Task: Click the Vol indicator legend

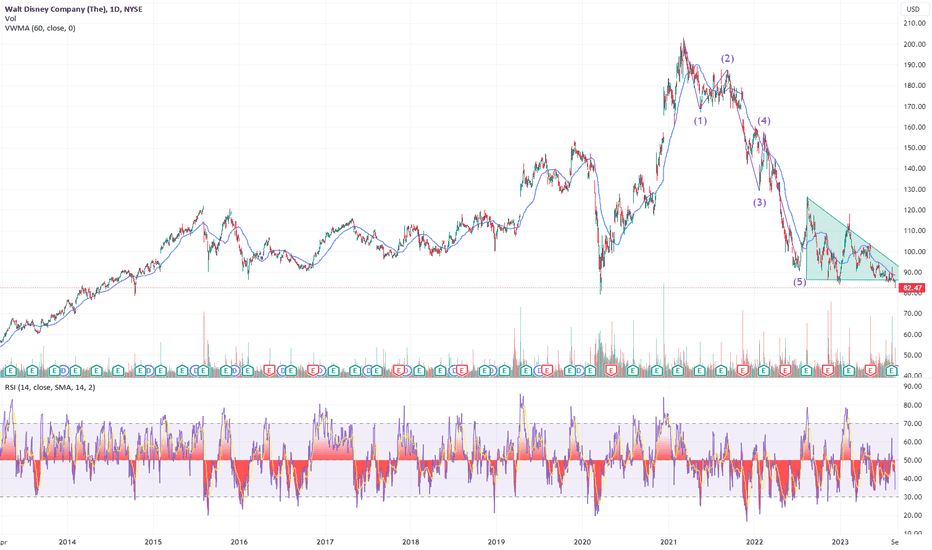Action: click(10, 18)
